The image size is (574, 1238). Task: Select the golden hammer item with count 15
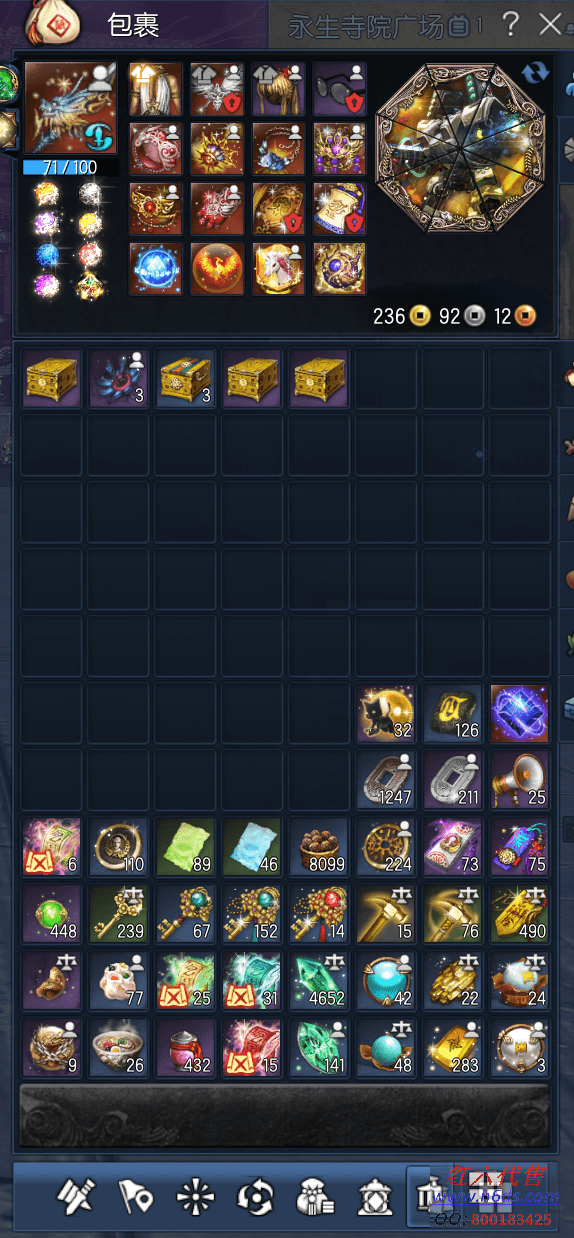pyautogui.click(x=386, y=914)
